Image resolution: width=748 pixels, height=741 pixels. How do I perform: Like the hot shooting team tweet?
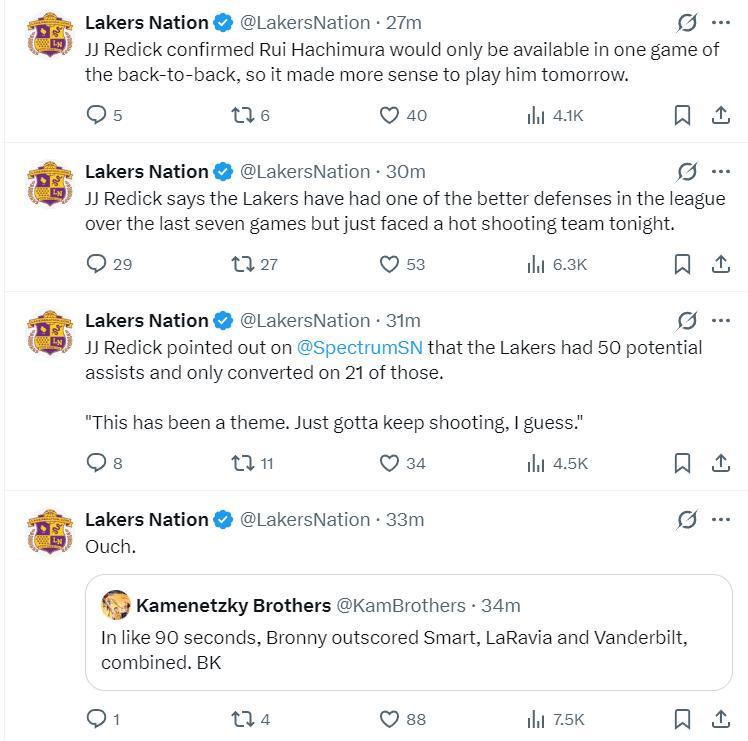pyautogui.click(x=390, y=264)
